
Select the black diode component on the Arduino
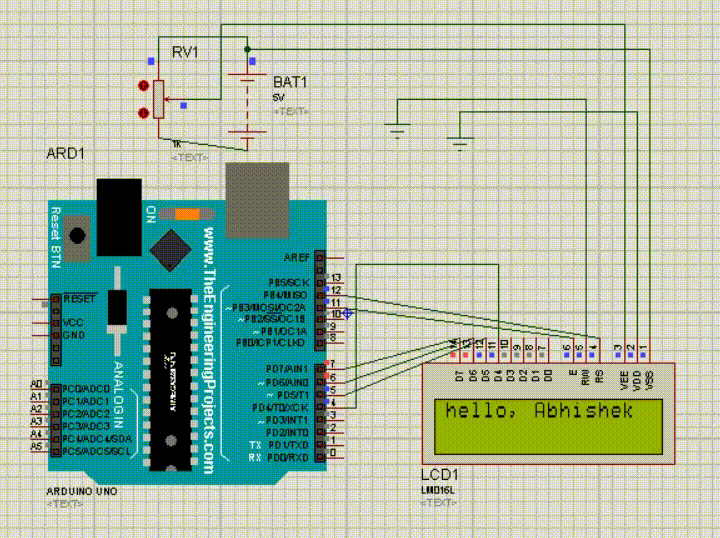click(117, 308)
